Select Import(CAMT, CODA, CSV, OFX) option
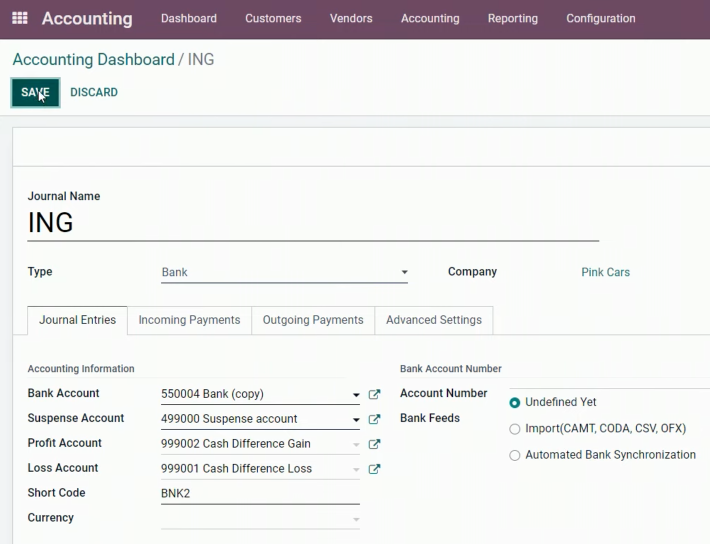The height and width of the screenshot is (544, 710). [x=514, y=428]
